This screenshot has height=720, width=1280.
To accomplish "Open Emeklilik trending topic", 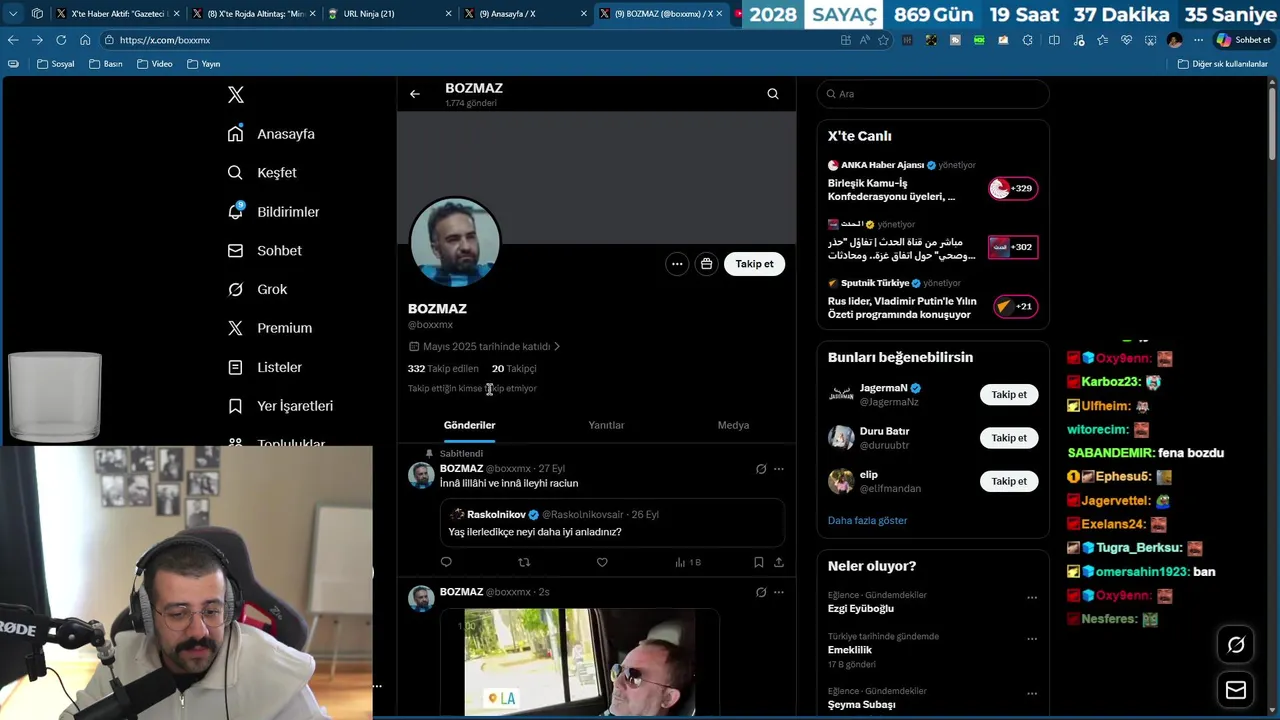I will click(850, 650).
